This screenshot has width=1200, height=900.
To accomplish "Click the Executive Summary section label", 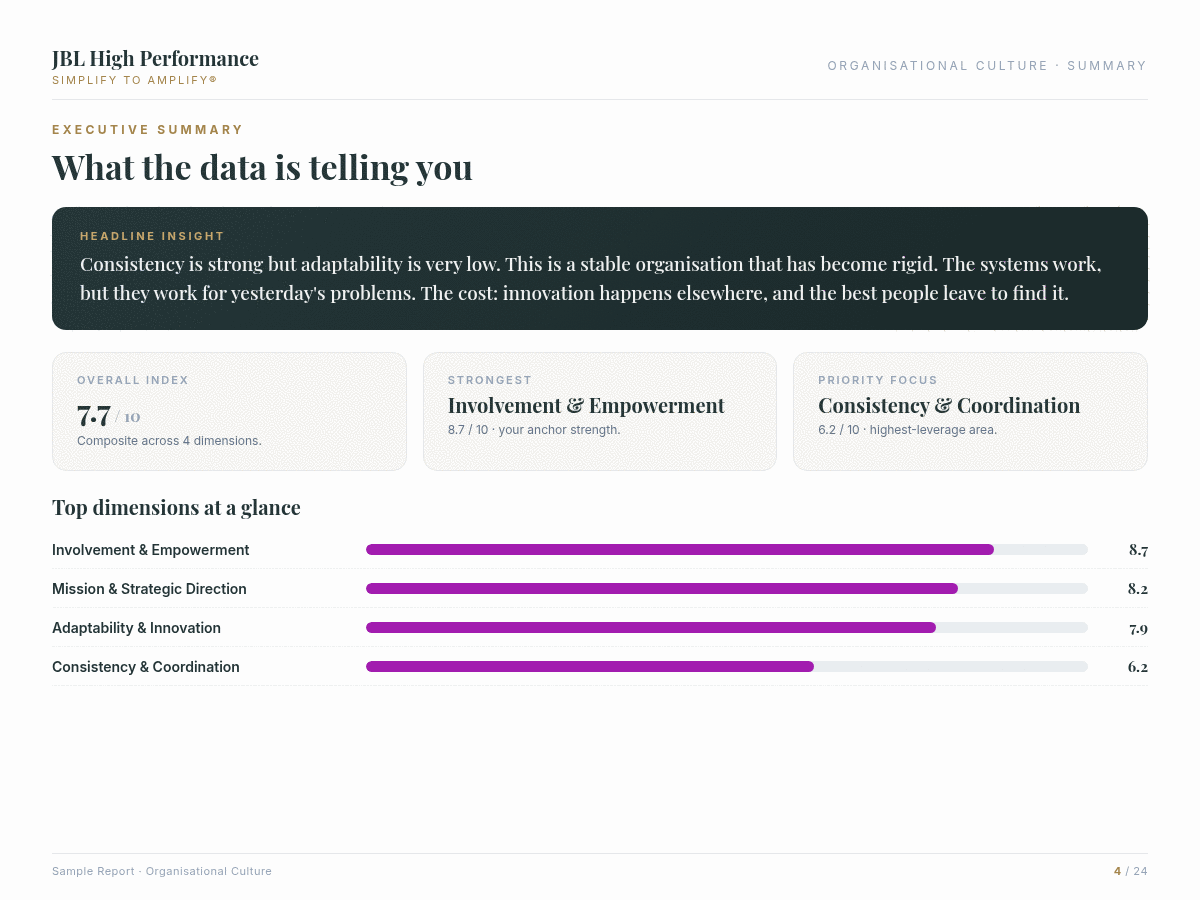I will 148,130.
